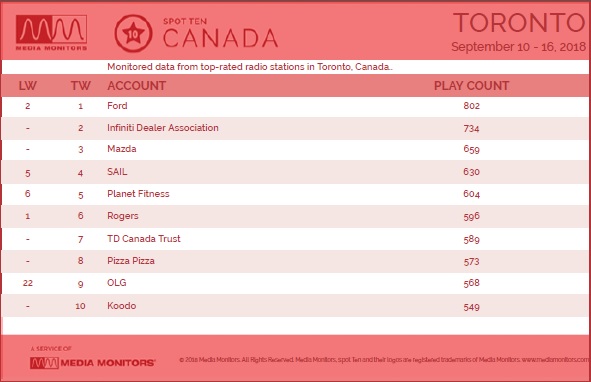
Task: Click the Toronto heading text
Action: coord(519,23)
